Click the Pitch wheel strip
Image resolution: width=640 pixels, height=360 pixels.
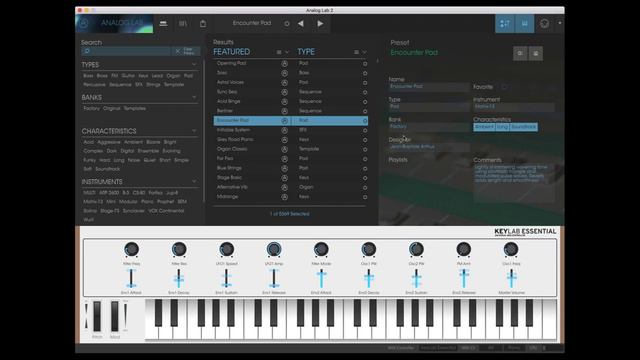(97, 316)
